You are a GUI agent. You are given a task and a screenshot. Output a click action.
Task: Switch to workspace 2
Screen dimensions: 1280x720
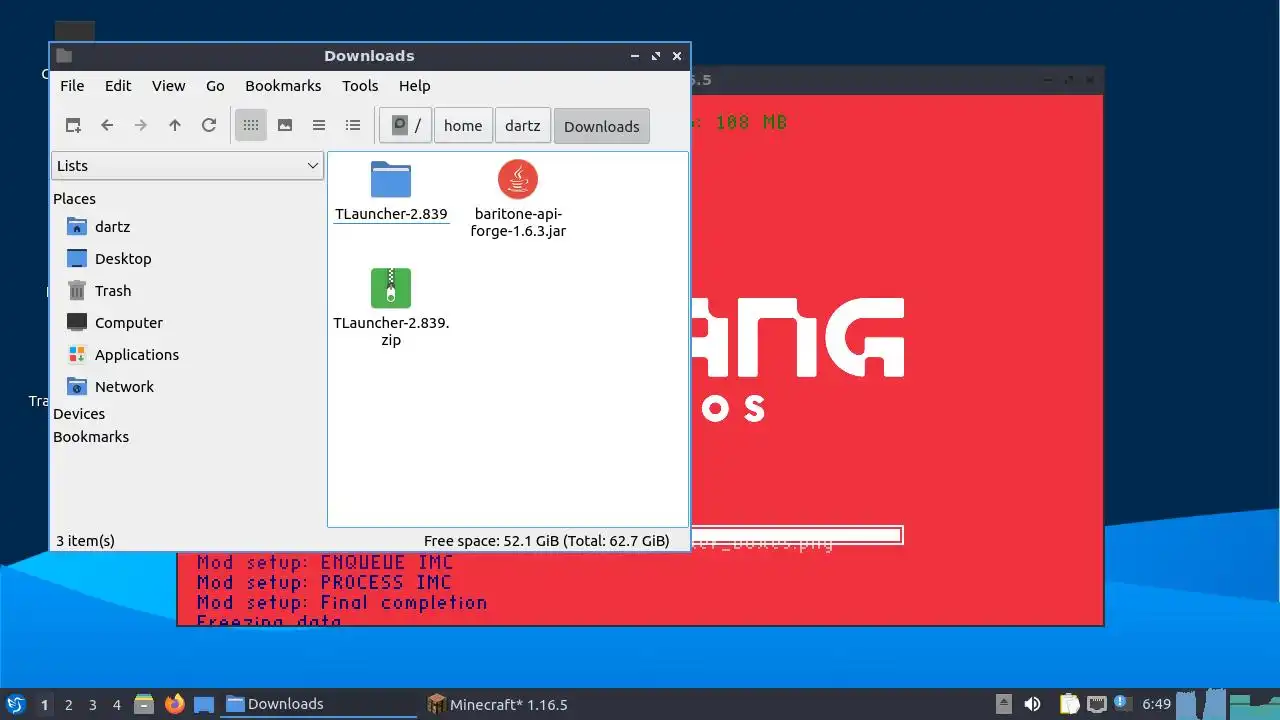[68, 705]
